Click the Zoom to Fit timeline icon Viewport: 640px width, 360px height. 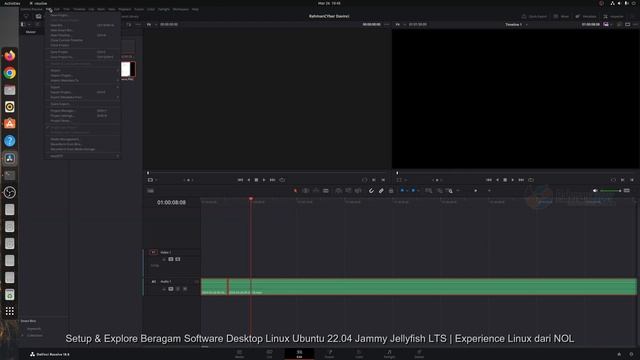coord(429,191)
